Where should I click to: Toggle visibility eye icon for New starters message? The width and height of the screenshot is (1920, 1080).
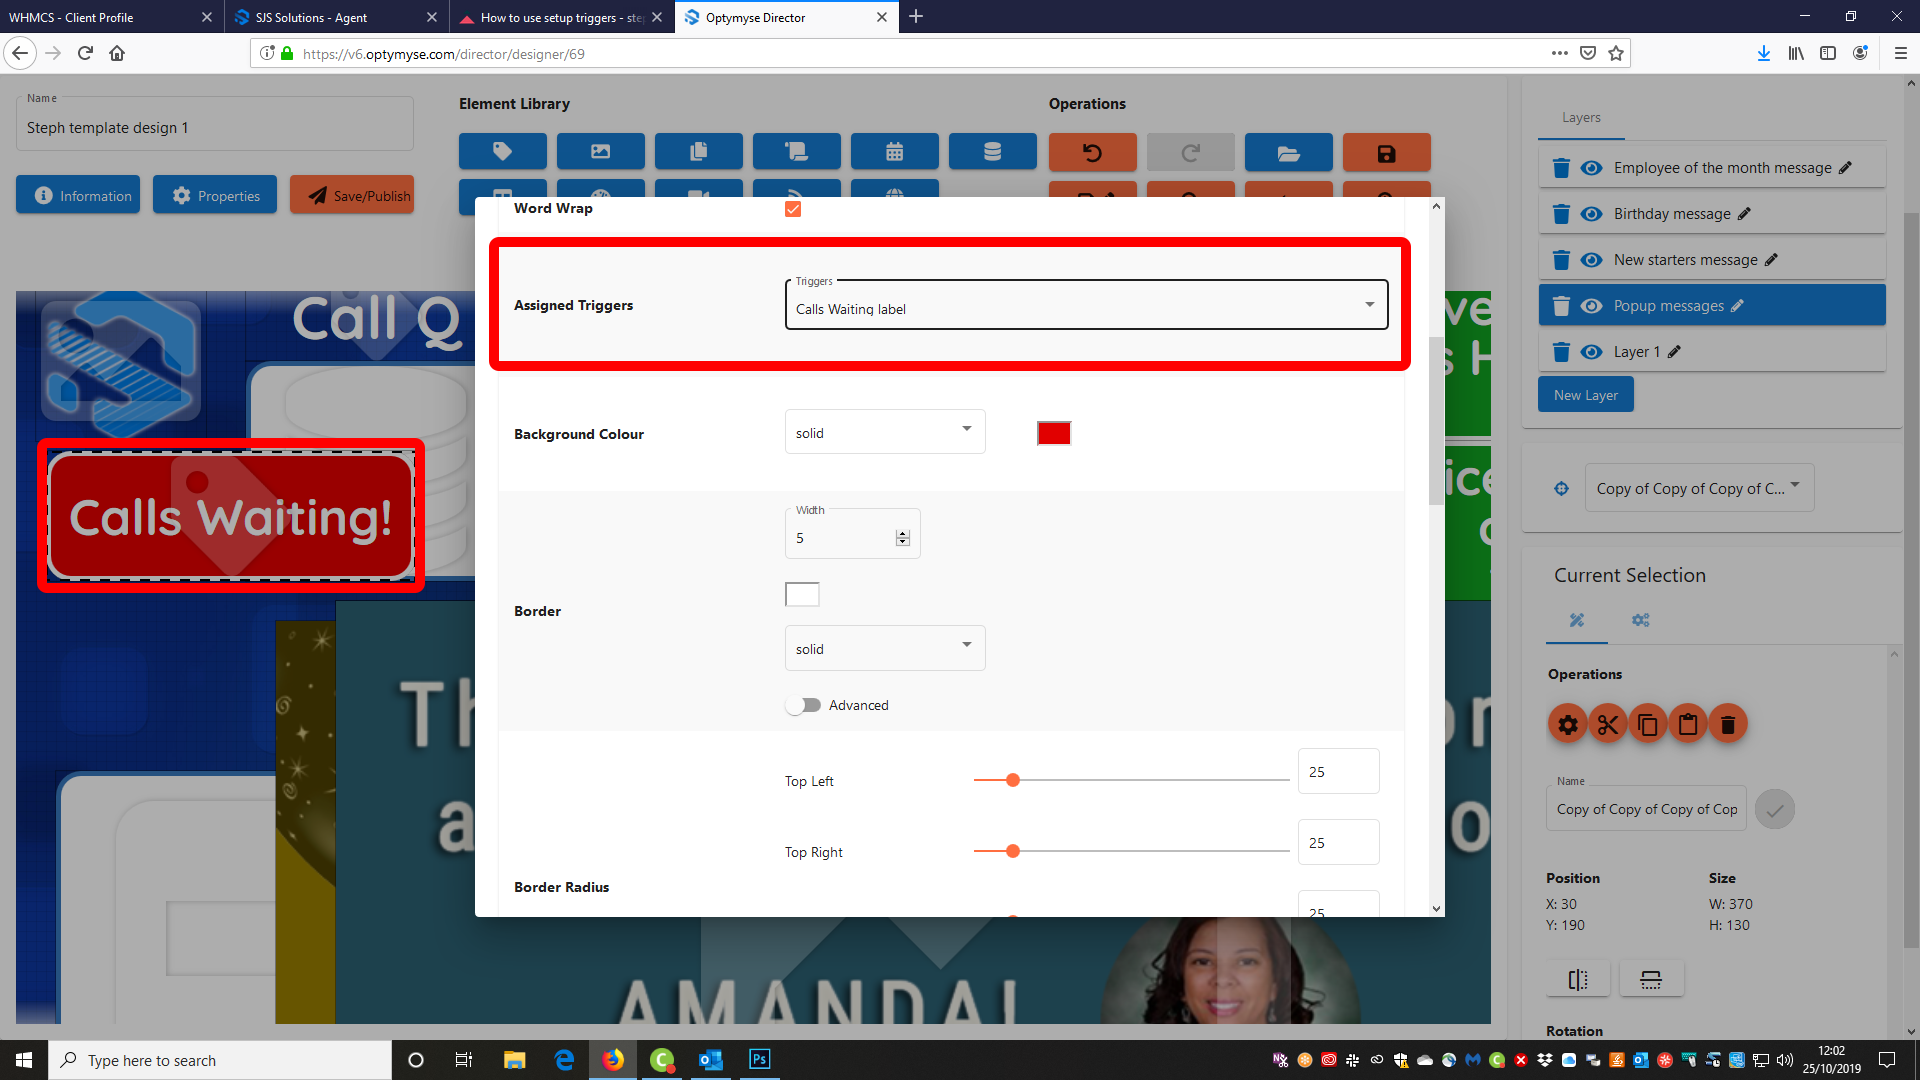(1594, 260)
